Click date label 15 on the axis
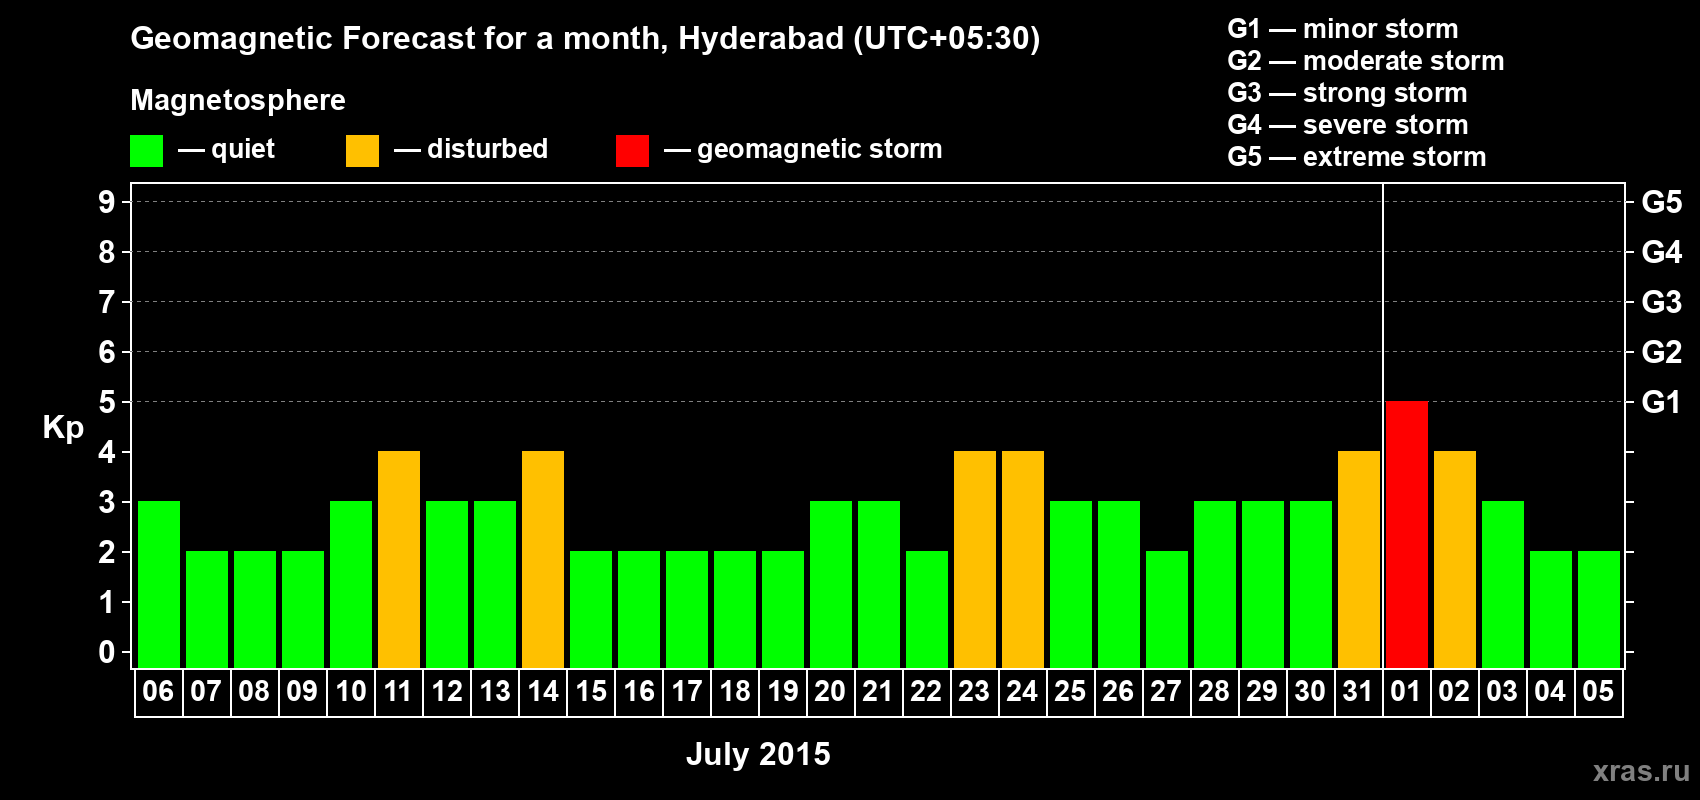 [591, 692]
